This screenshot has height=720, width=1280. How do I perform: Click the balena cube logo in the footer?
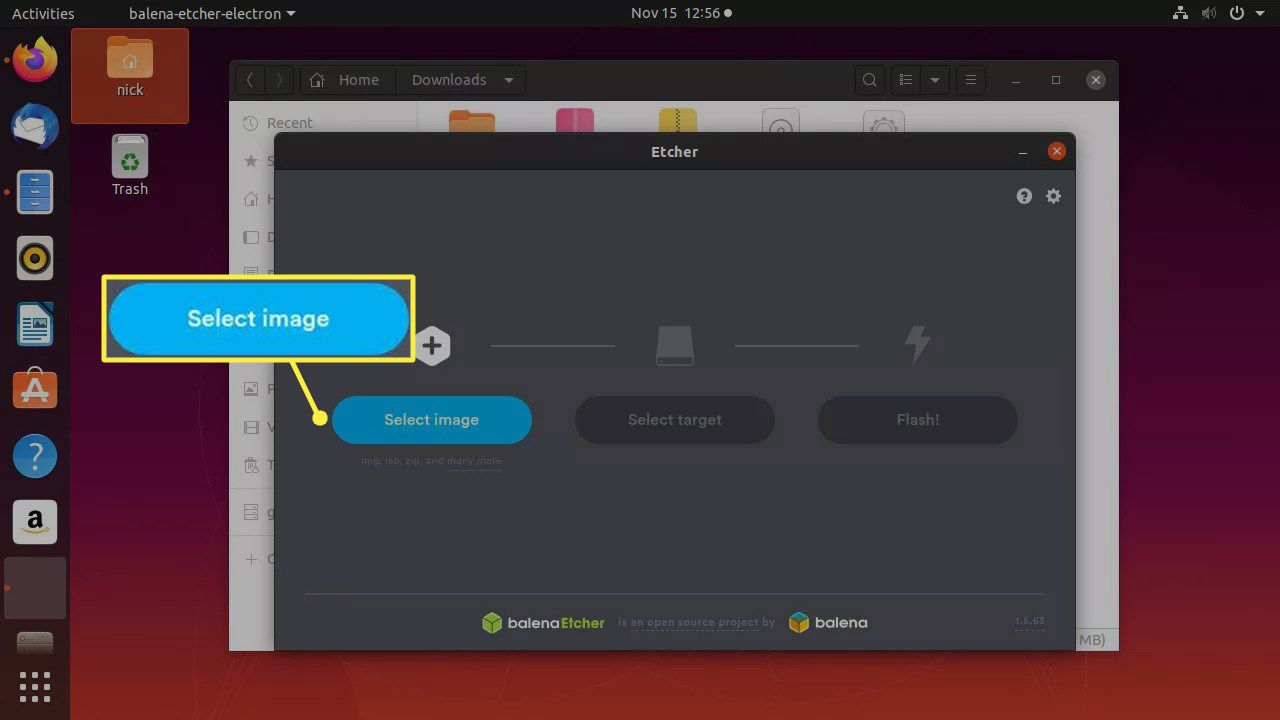click(x=828, y=623)
